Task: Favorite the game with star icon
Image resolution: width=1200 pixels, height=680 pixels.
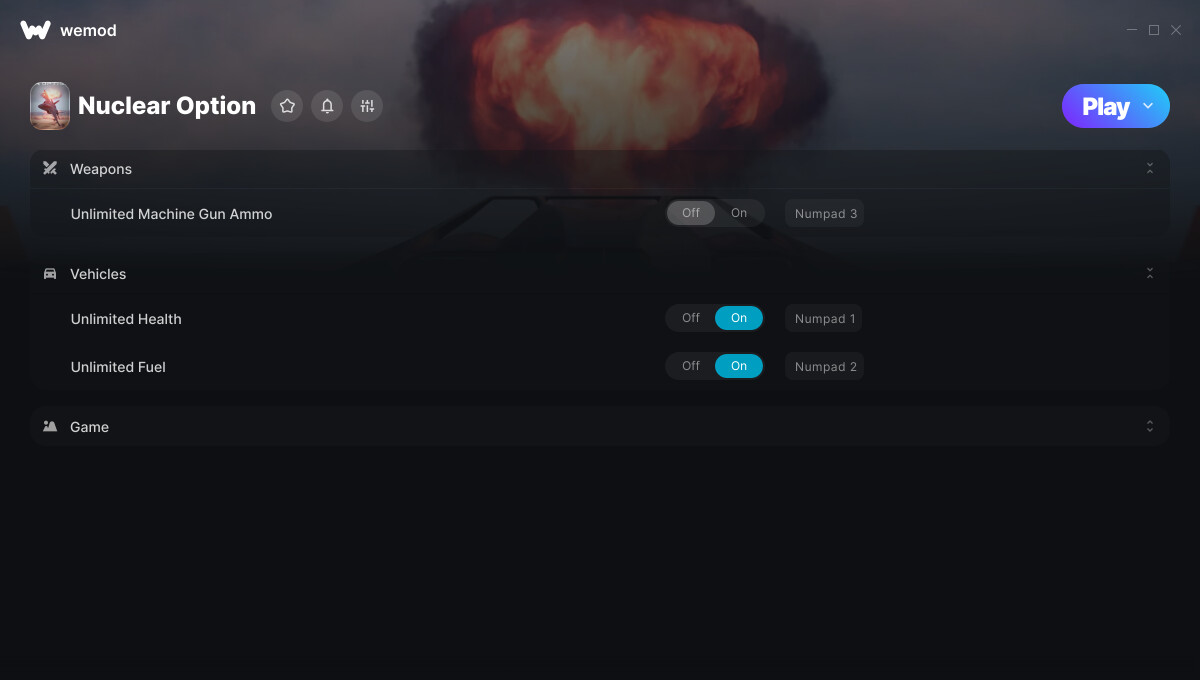Action: (x=287, y=106)
